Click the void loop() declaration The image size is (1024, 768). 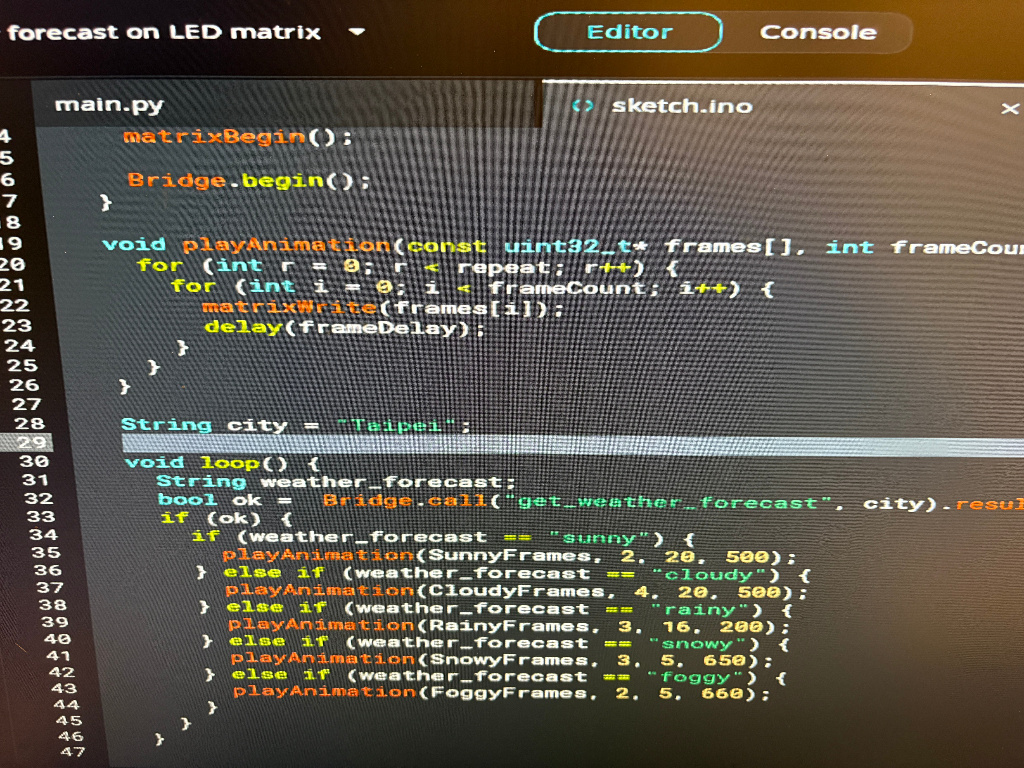click(x=220, y=463)
